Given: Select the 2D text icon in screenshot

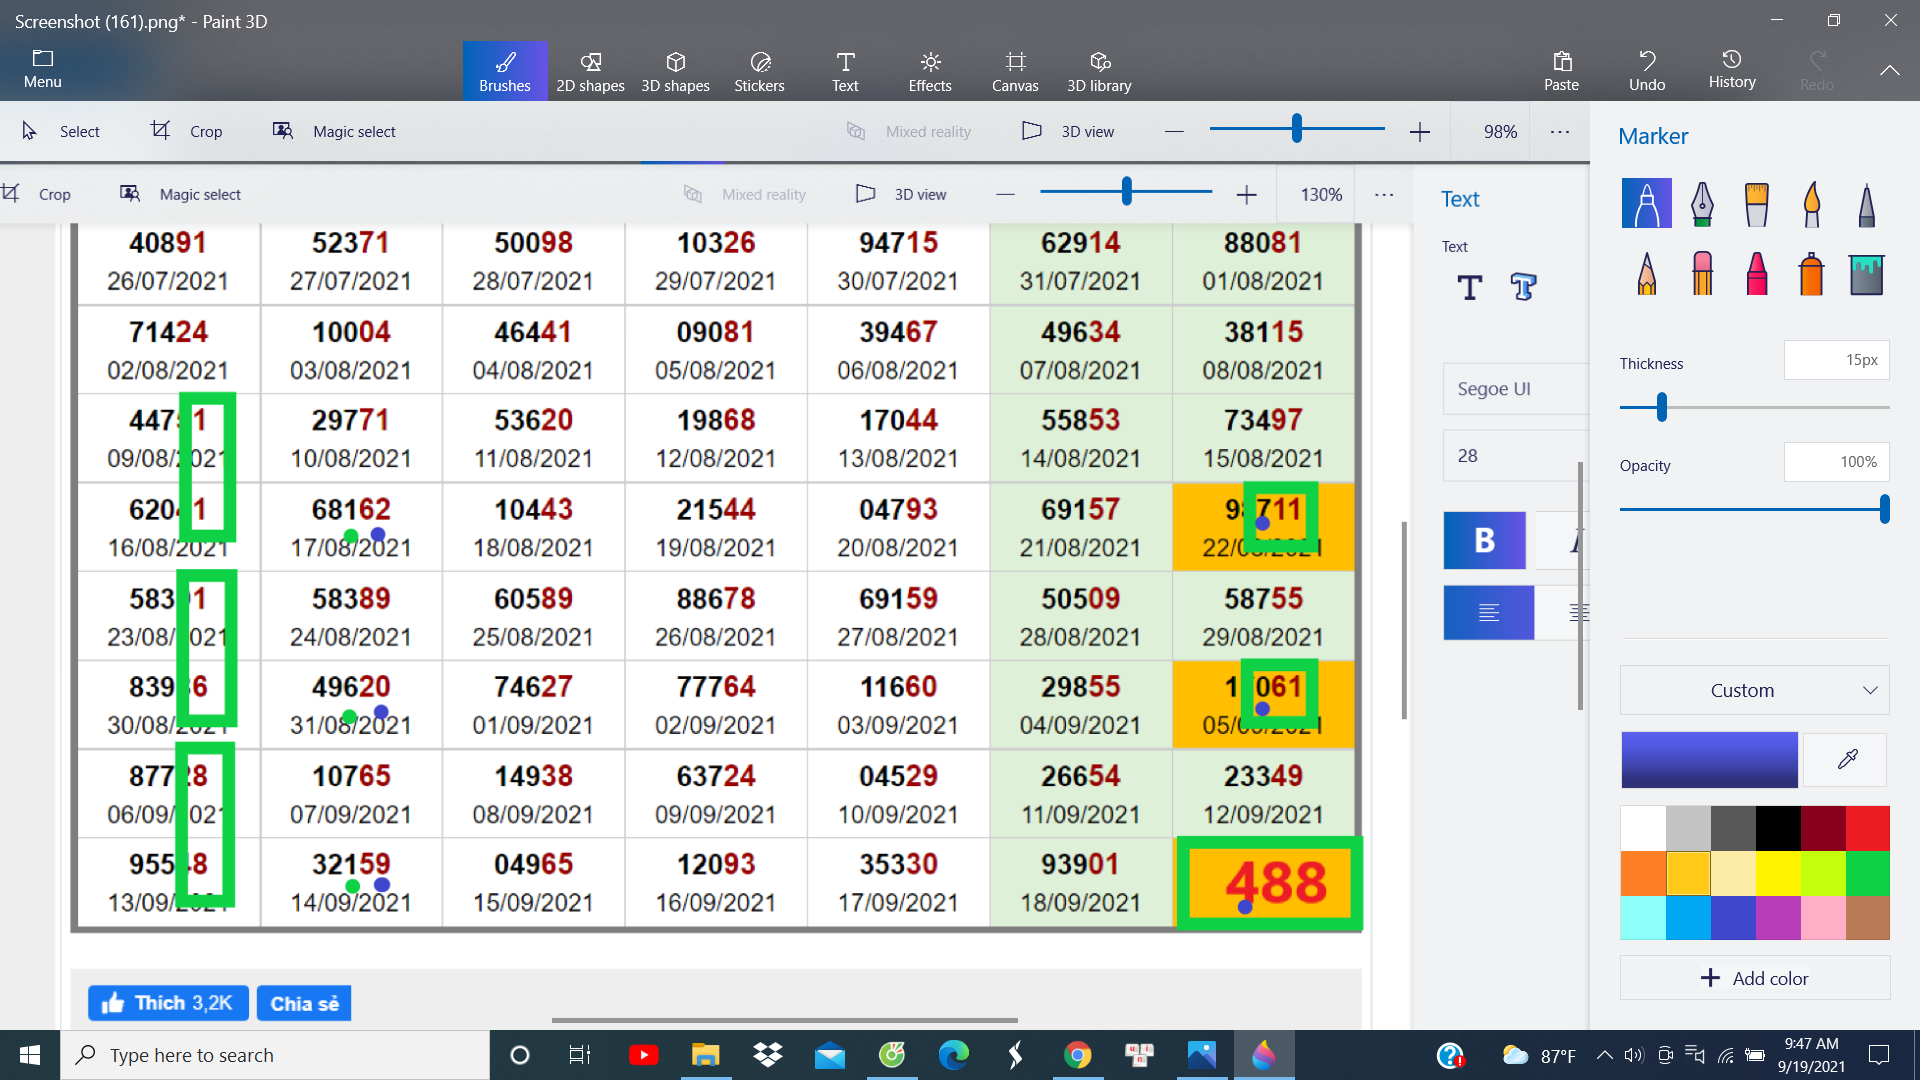Looking at the screenshot, I should (x=1469, y=288).
